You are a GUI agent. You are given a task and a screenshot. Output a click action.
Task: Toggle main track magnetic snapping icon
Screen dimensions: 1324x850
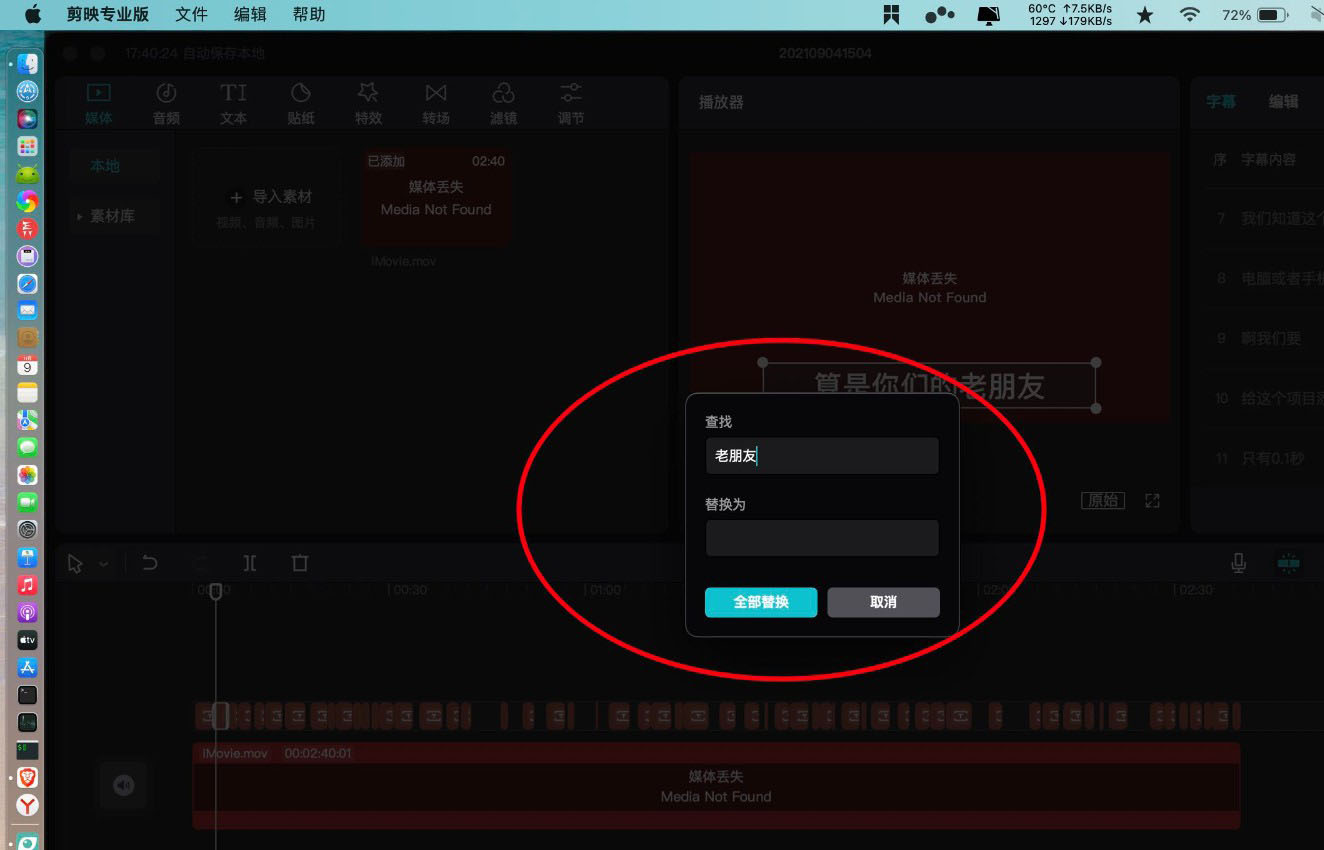(x=1288, y=563)
